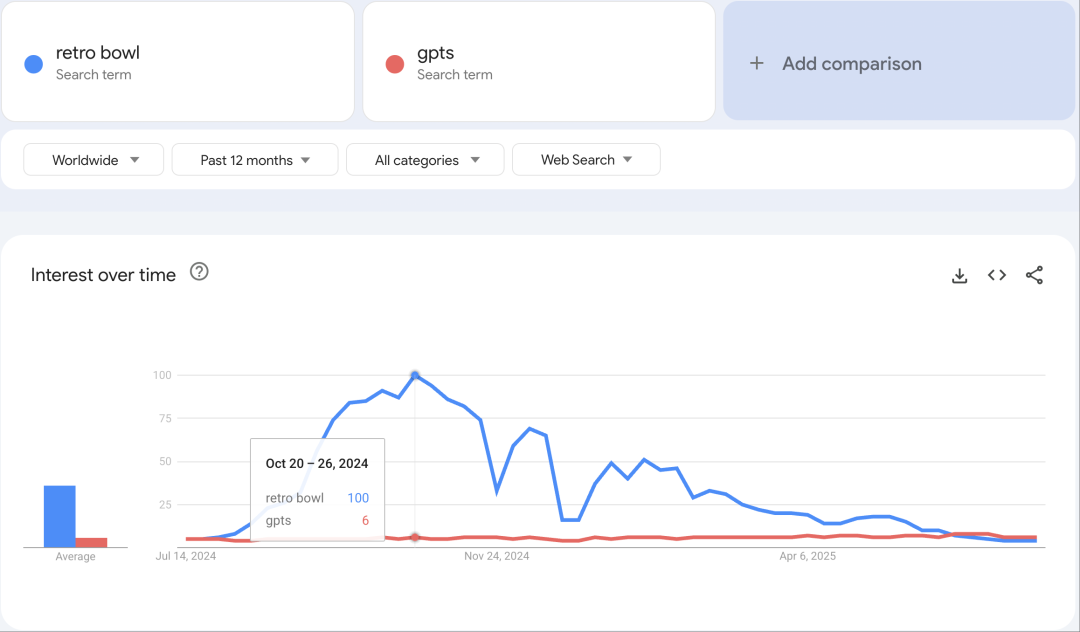Screen dimensions: 1080x632
Task: Open the Worldwide region dropdown
Action: tap(94, 160)
